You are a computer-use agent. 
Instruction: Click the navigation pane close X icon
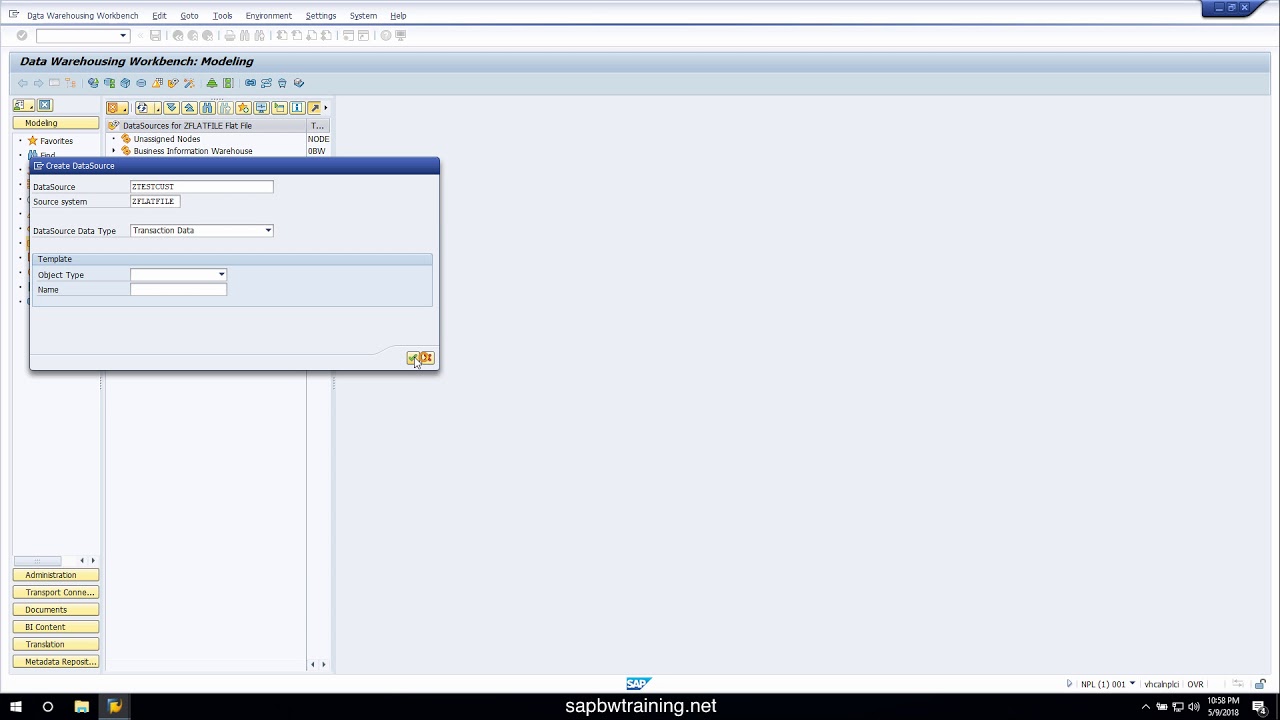click(x=44, y=105)
